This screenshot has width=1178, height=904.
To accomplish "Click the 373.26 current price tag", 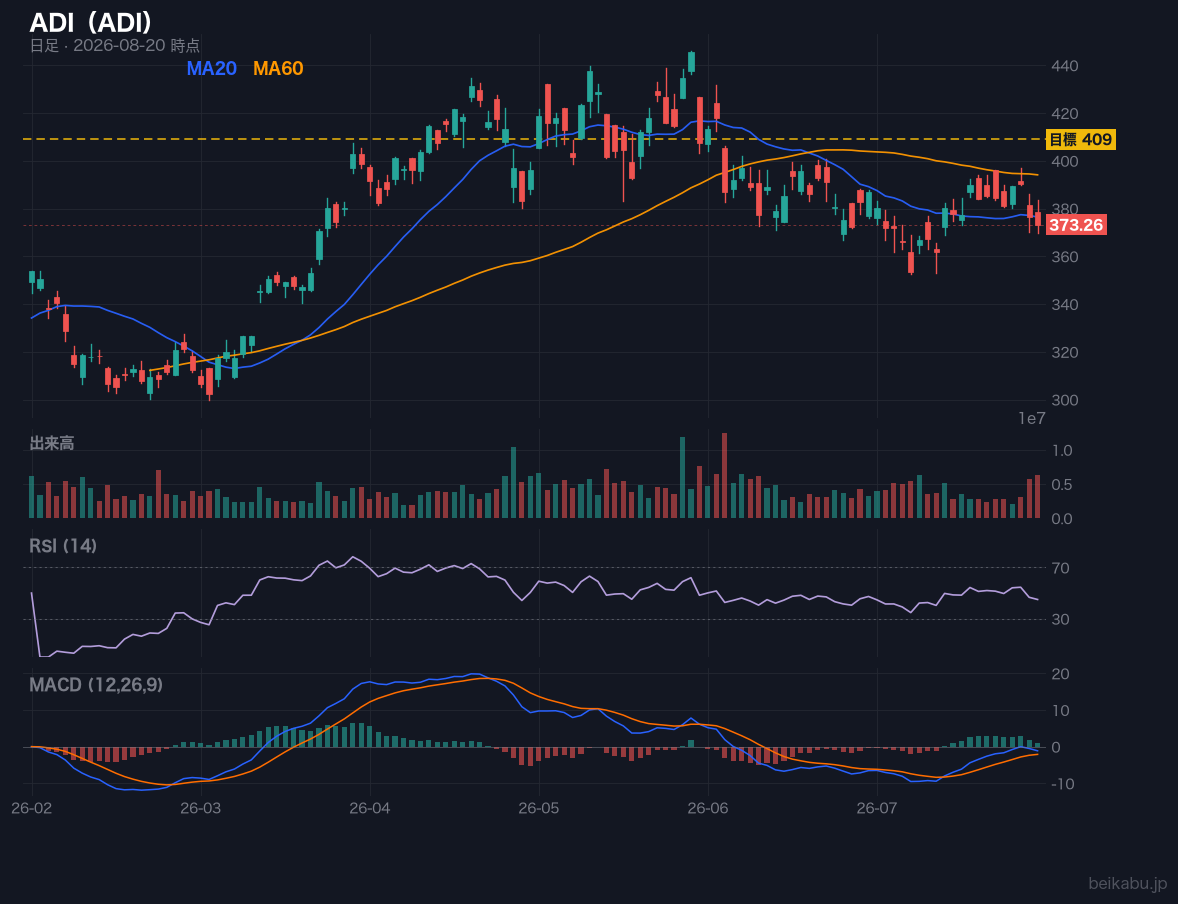I will point(1076,225).
